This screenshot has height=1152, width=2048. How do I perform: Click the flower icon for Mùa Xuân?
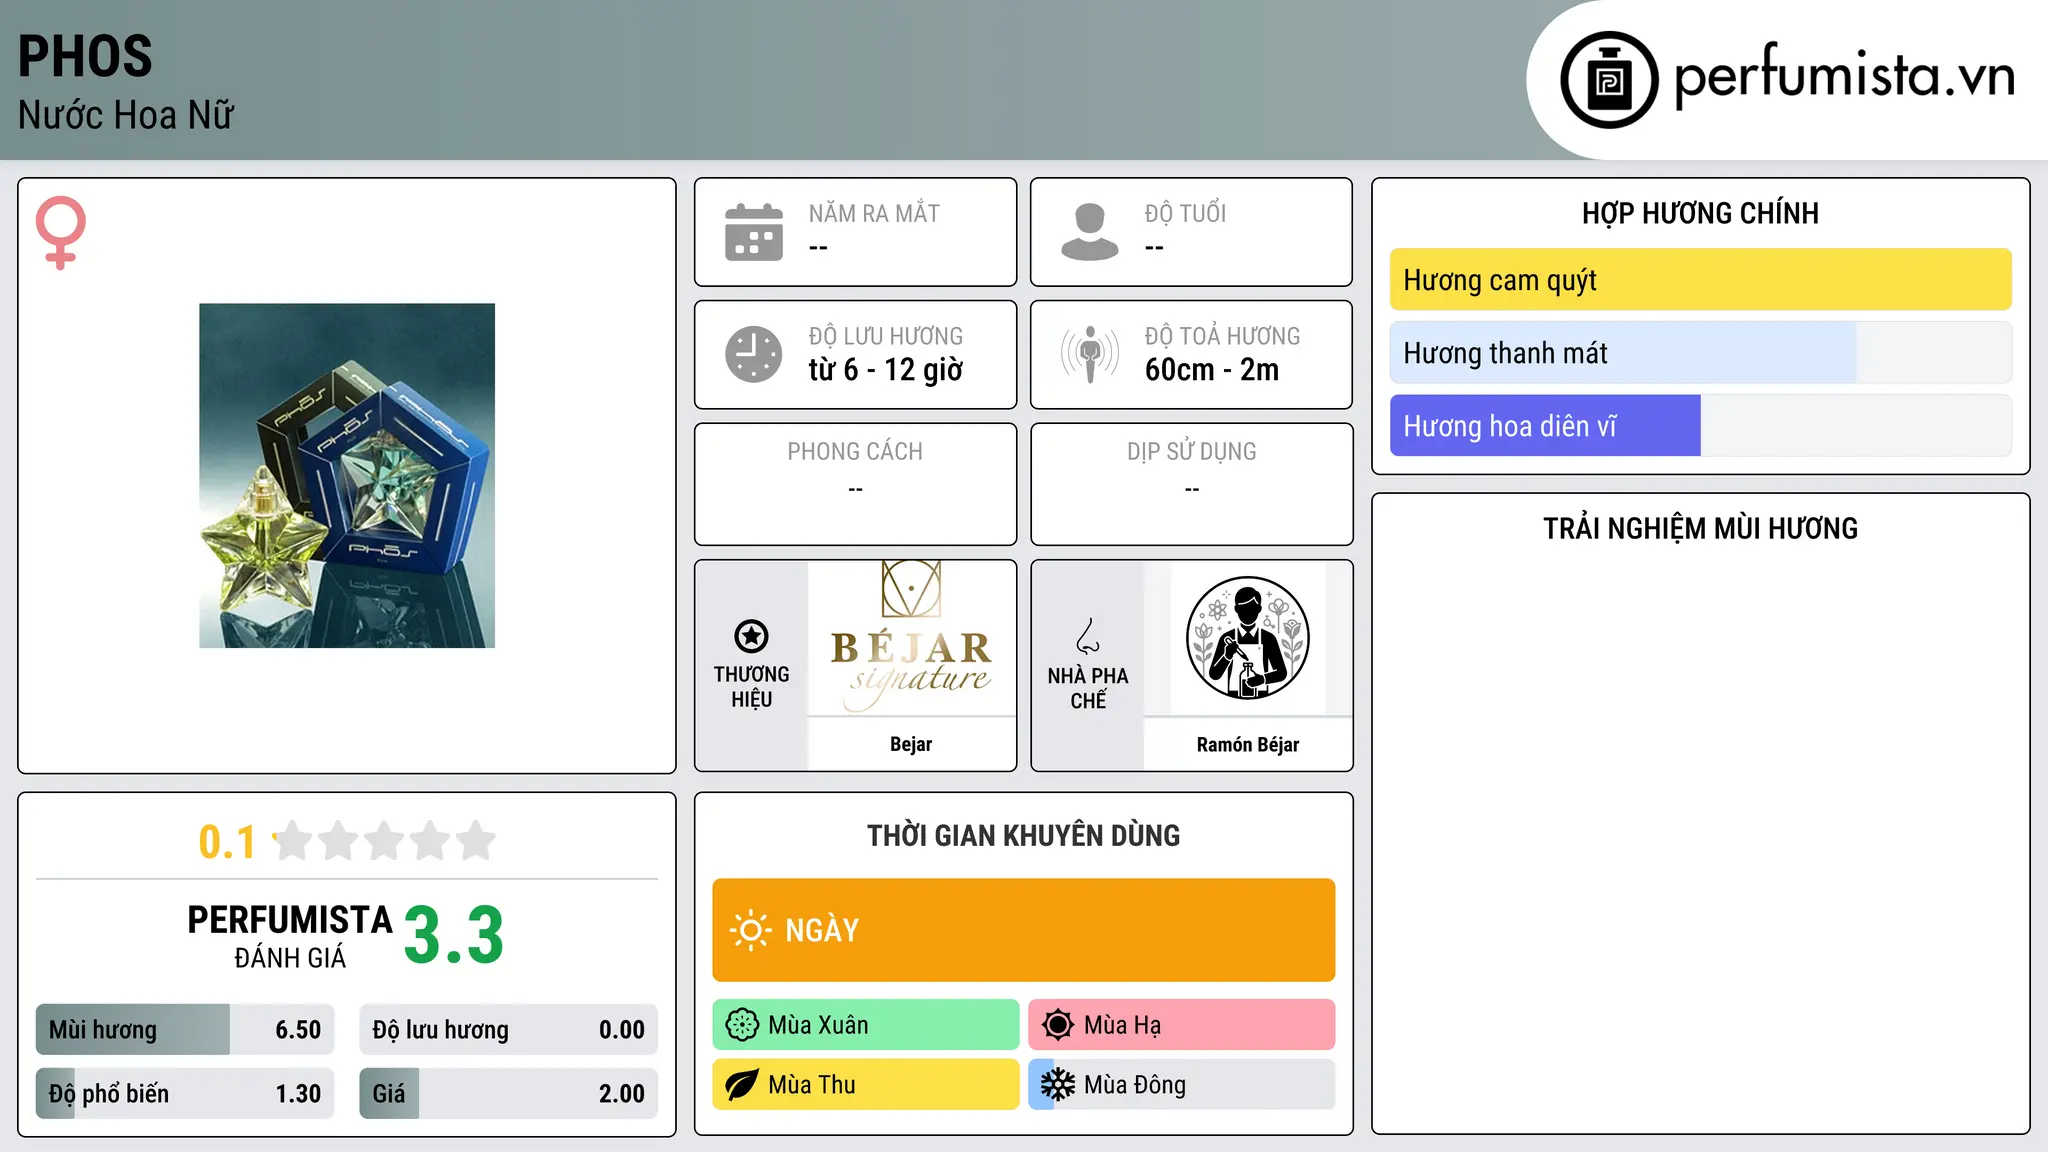click(x=742, y=1025)
